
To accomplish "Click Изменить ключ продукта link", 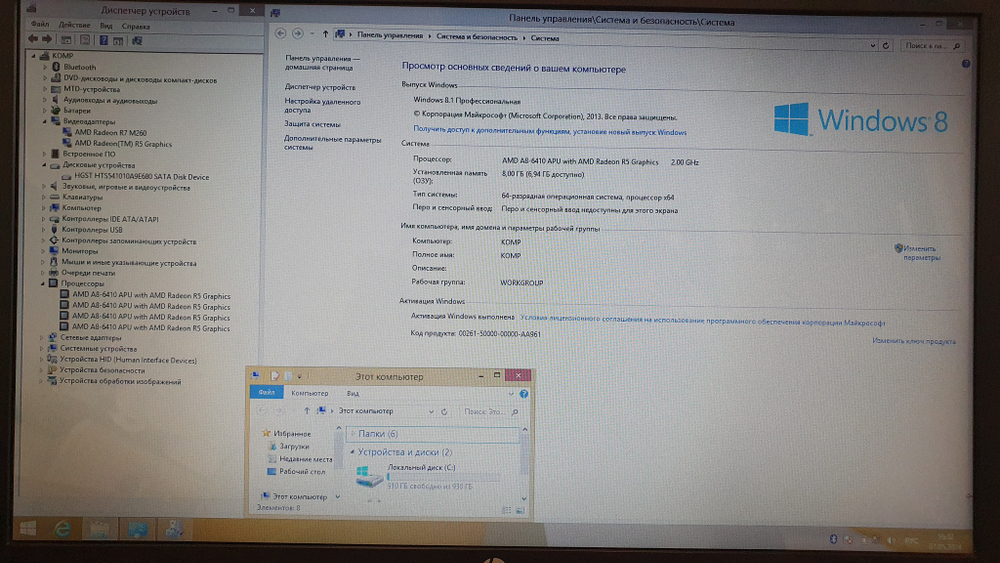I will pyautogui.click(x=914, y=341).
